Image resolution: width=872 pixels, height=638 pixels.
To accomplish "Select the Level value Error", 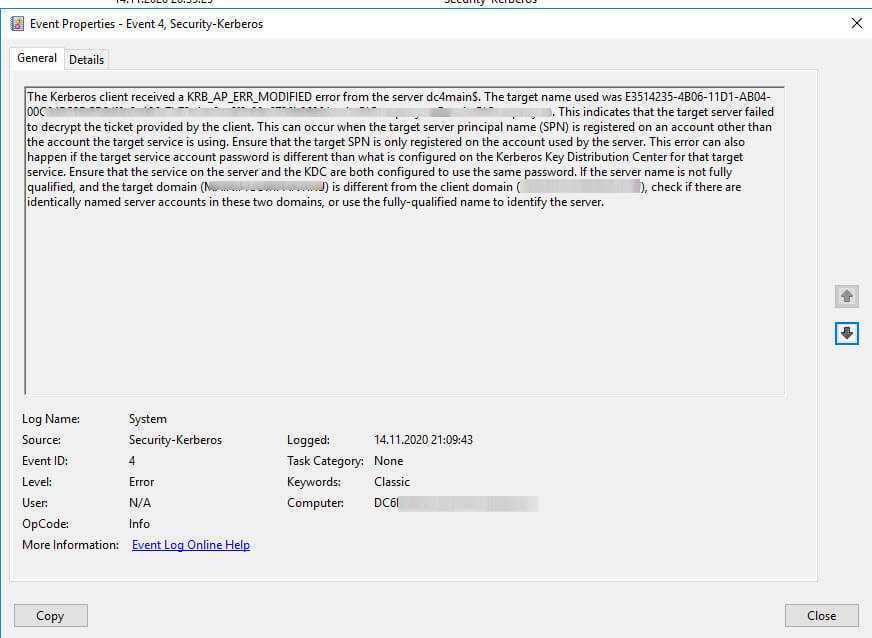I will (141, 482).
